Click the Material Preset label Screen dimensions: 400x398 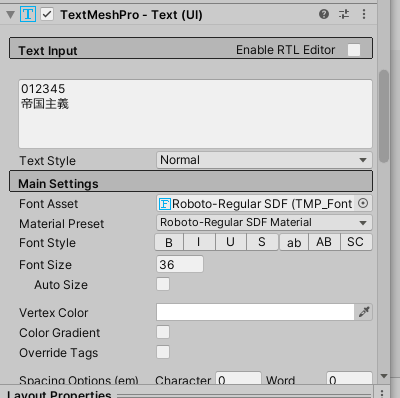click(x=62, y=224)
